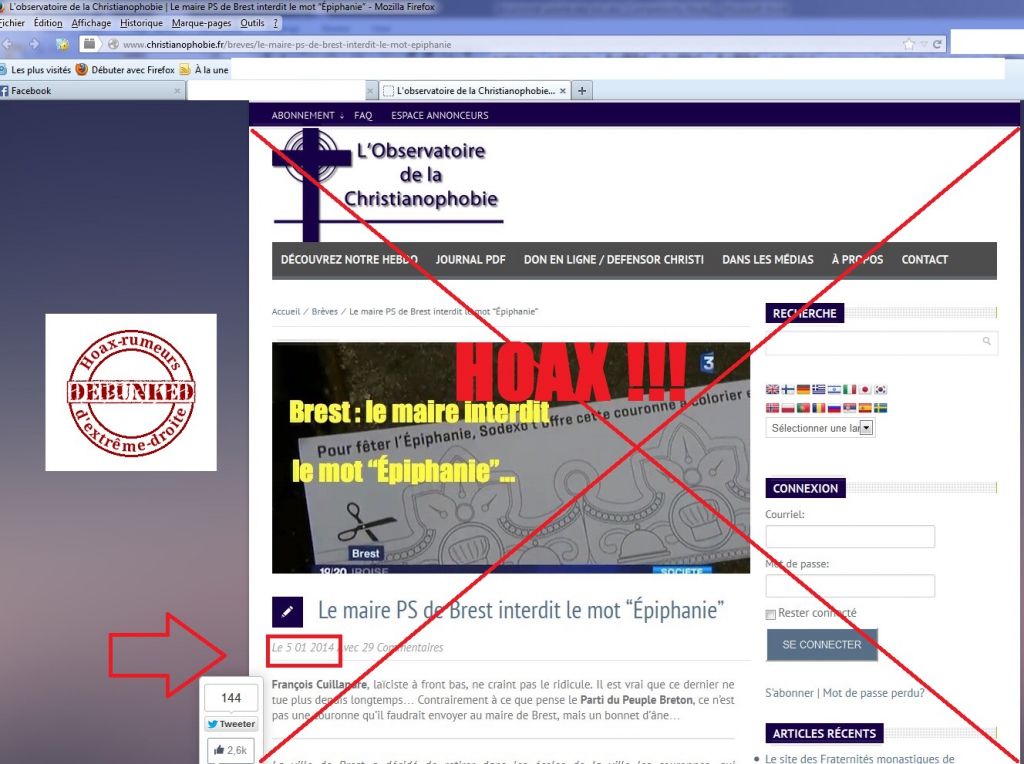Open the Affichage menu
Viewport: 1024px width, 764px height.
[x=91, y=23]
